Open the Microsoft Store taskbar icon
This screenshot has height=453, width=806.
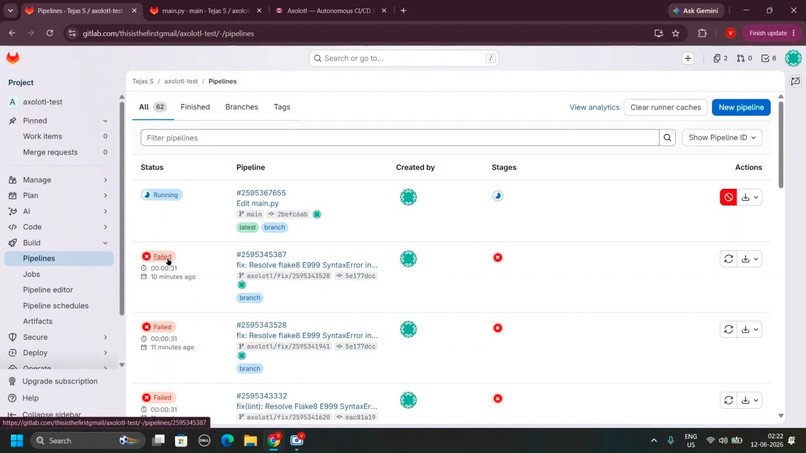tap(181, 441)
